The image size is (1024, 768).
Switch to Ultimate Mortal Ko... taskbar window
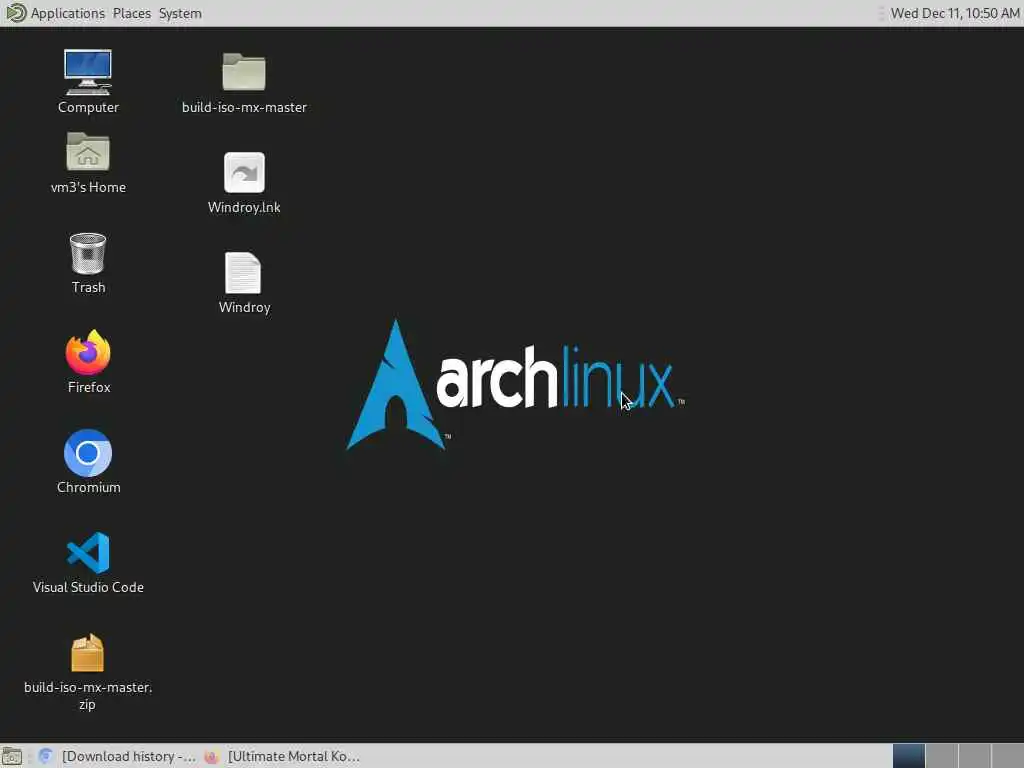282,756
